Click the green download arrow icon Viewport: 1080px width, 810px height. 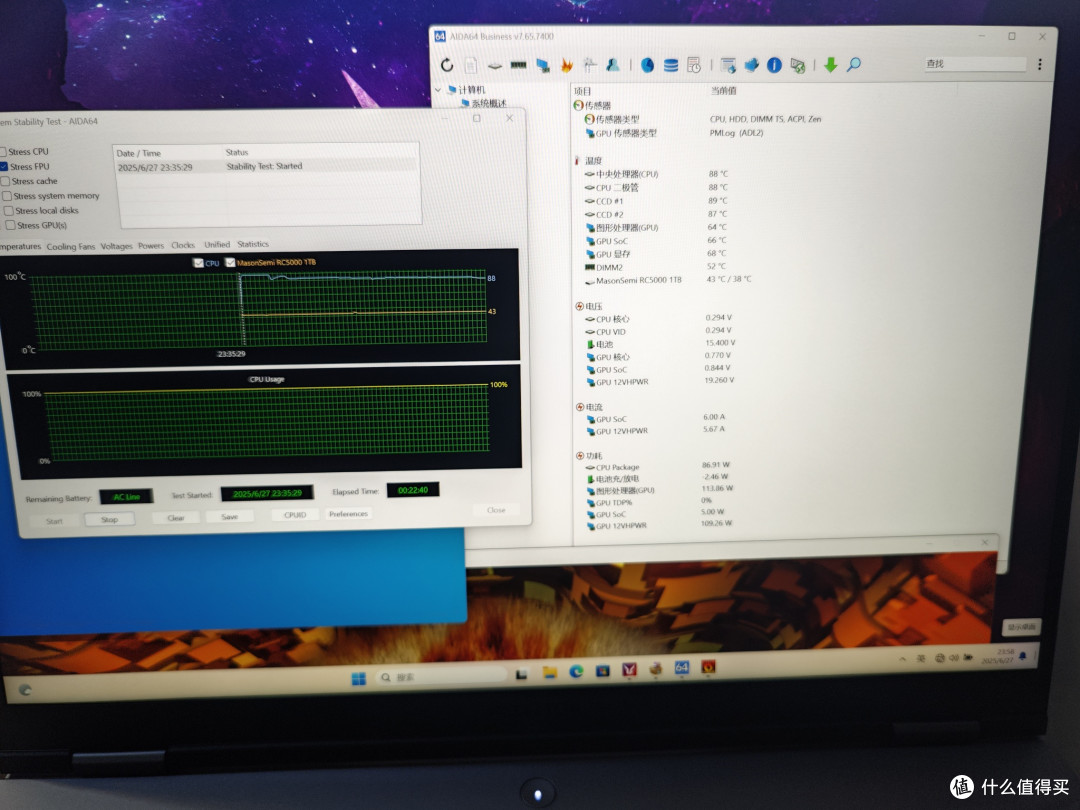tap(831, 65)
